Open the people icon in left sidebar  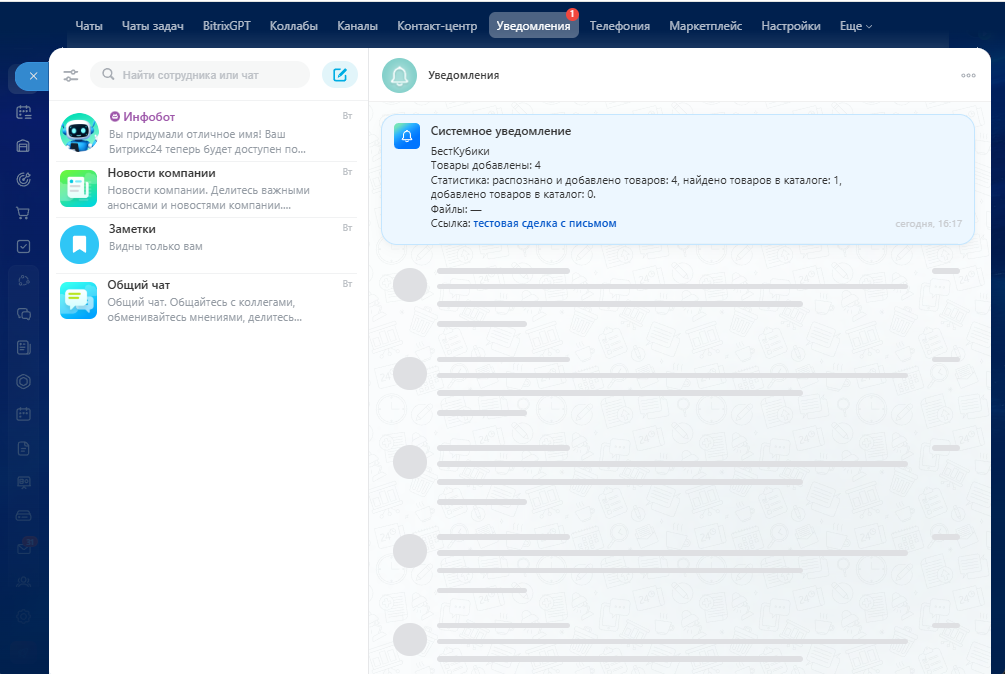pyautogui.click(x=23, y=582)
